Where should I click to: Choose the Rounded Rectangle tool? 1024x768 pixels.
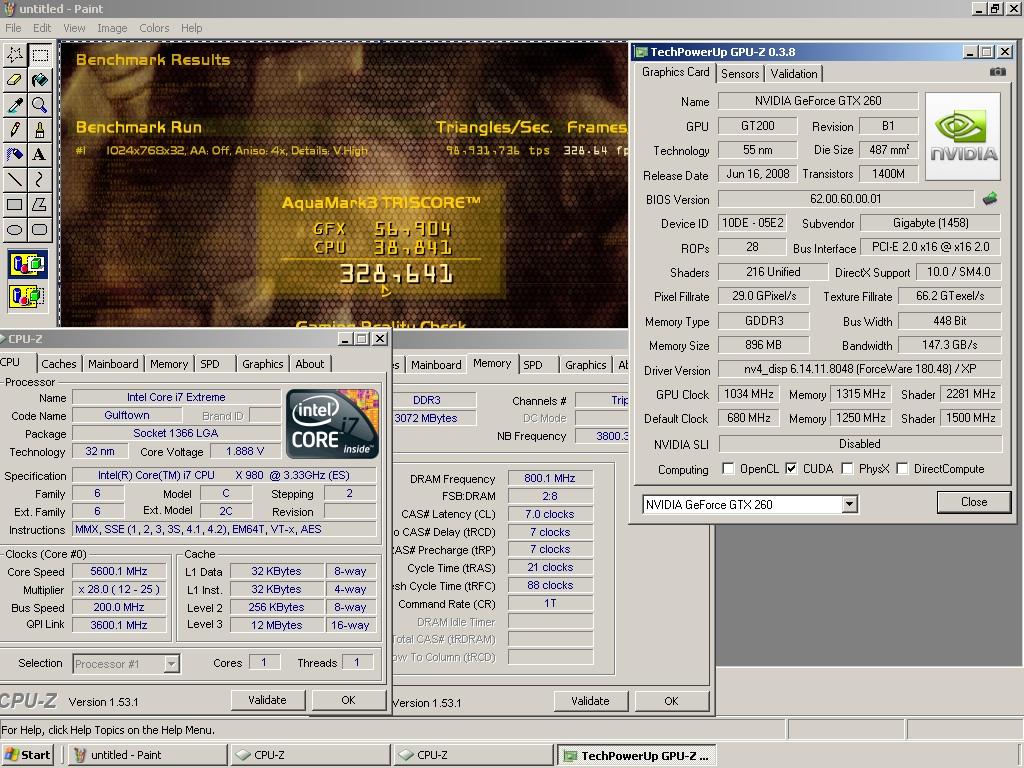40,229
